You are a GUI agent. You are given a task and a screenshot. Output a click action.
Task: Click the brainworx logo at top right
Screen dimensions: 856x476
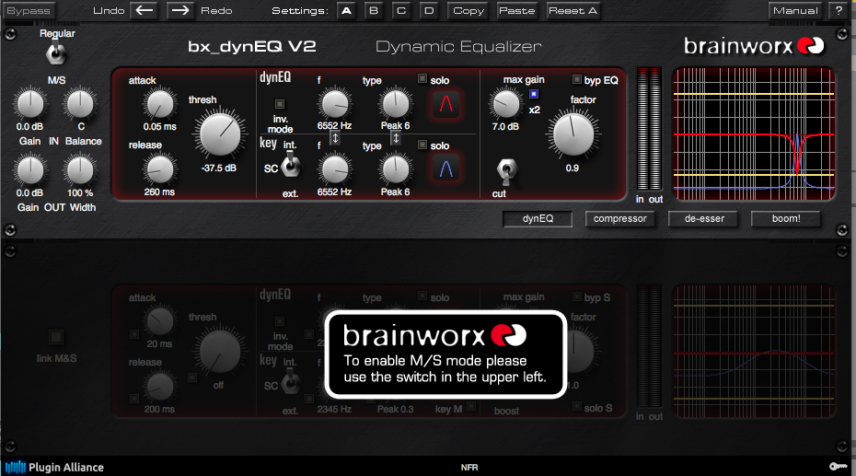click(754, 46)
